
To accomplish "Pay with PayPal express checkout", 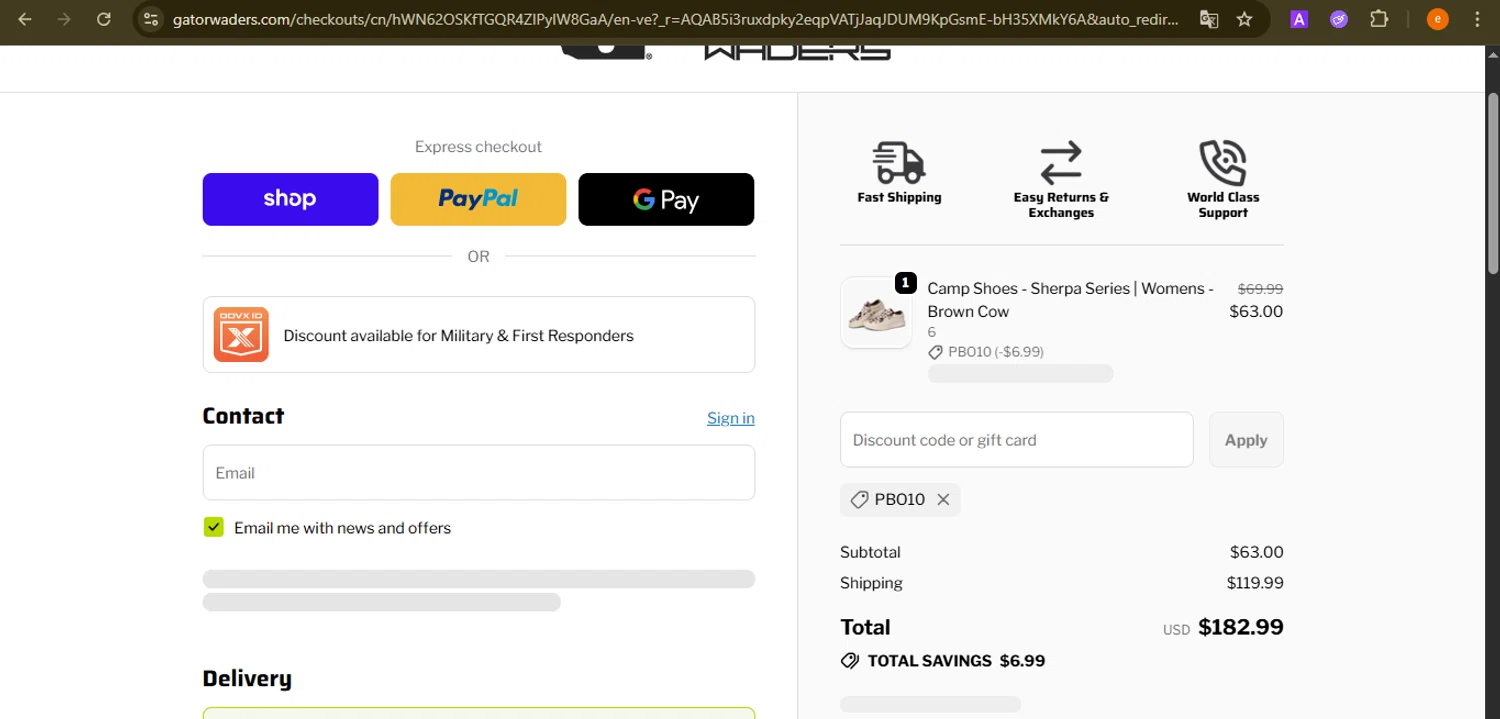I will click(x=478, y=199).
